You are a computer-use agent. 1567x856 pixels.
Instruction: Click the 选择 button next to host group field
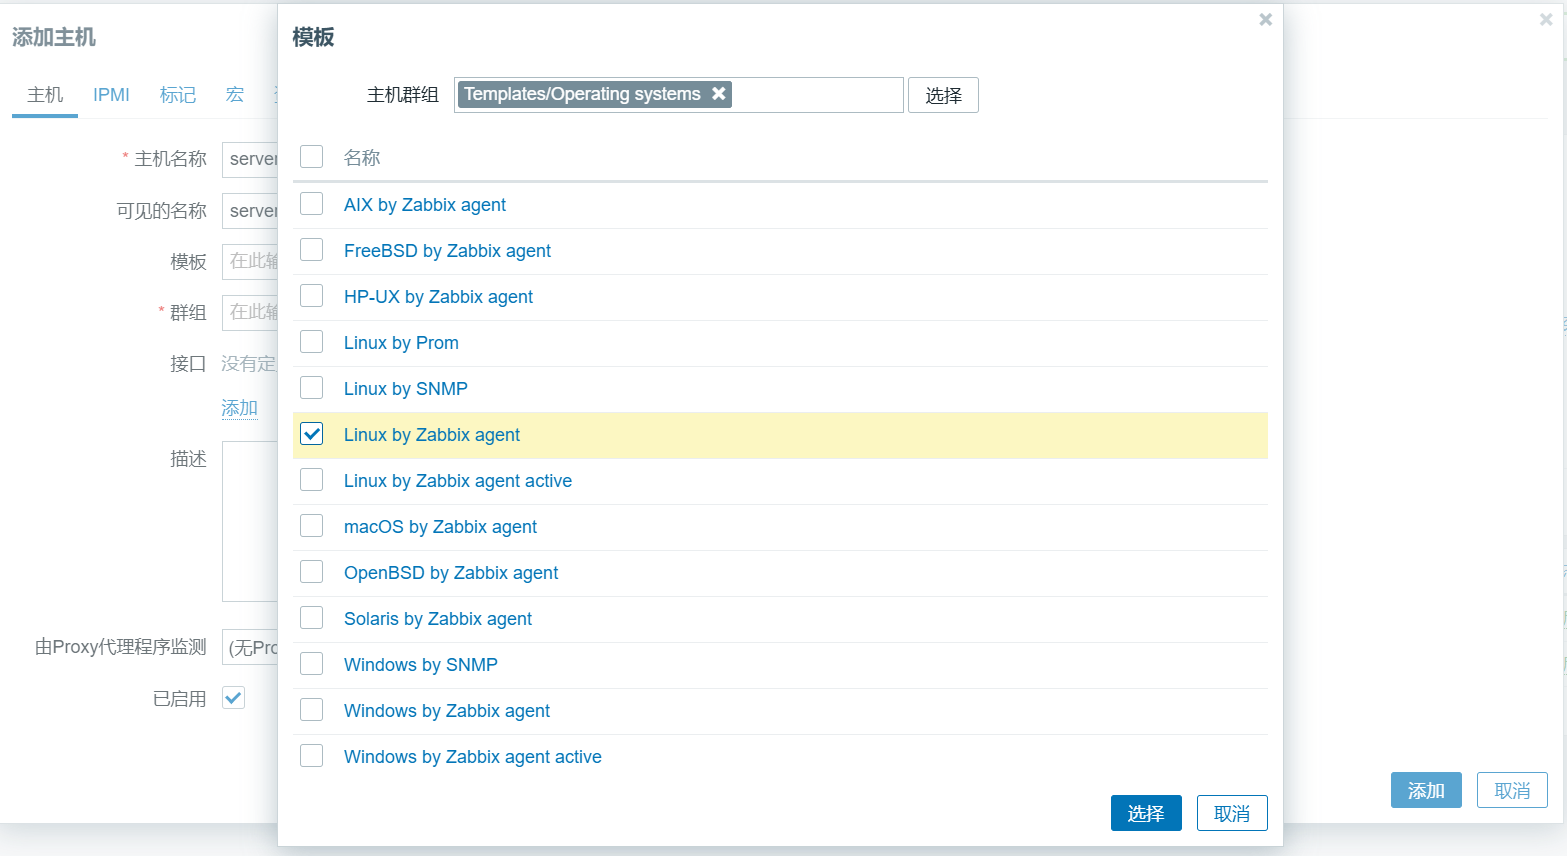pyautogui.click(x=943, y=95)
